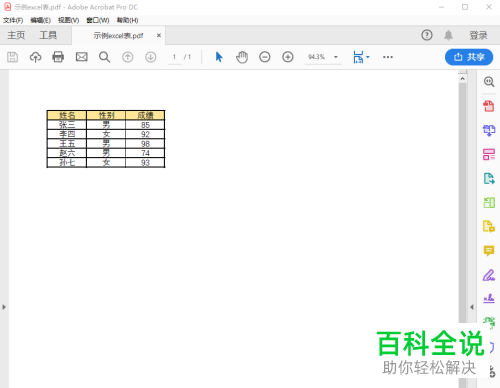This screenshot has width=500, height=388.
Task: Click the score cell 74
Action: tap(145, 153)
